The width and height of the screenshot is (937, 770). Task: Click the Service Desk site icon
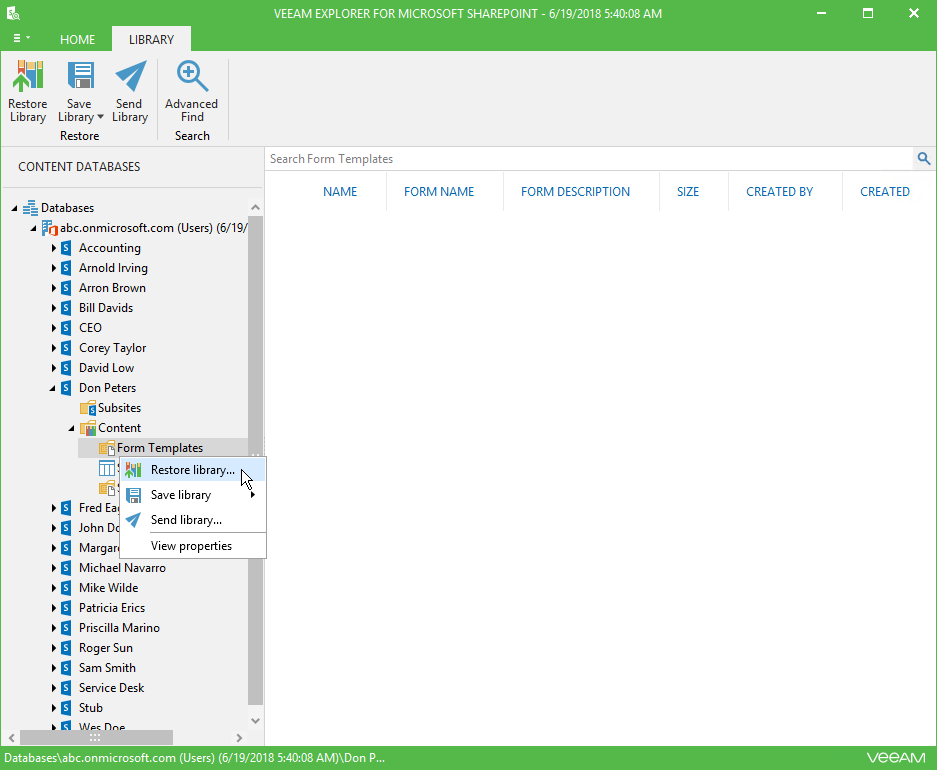pos(66,688)
